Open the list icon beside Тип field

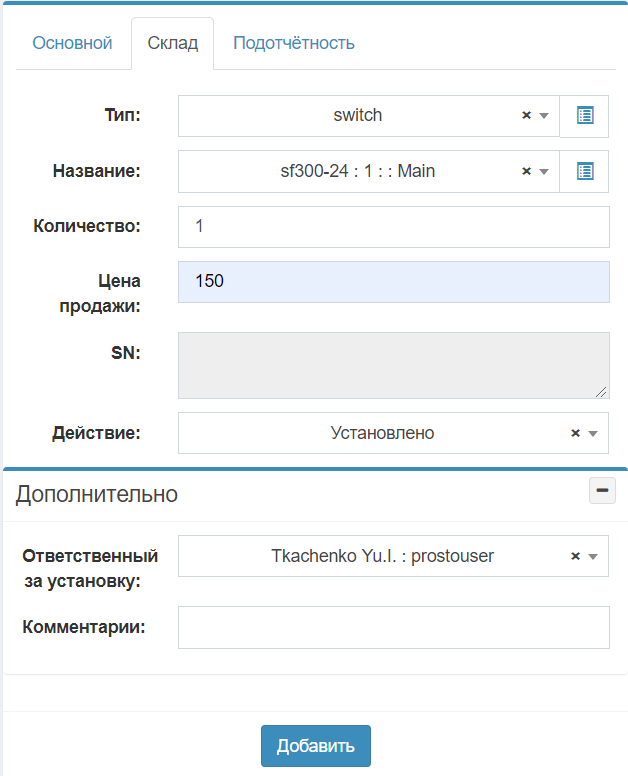pyautogui.click(x=585, y=115)
